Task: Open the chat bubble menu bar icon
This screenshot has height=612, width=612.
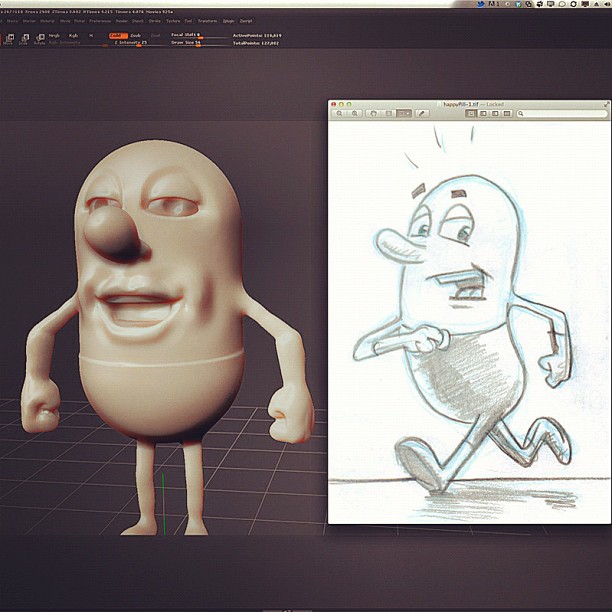Action: point(562,4)
